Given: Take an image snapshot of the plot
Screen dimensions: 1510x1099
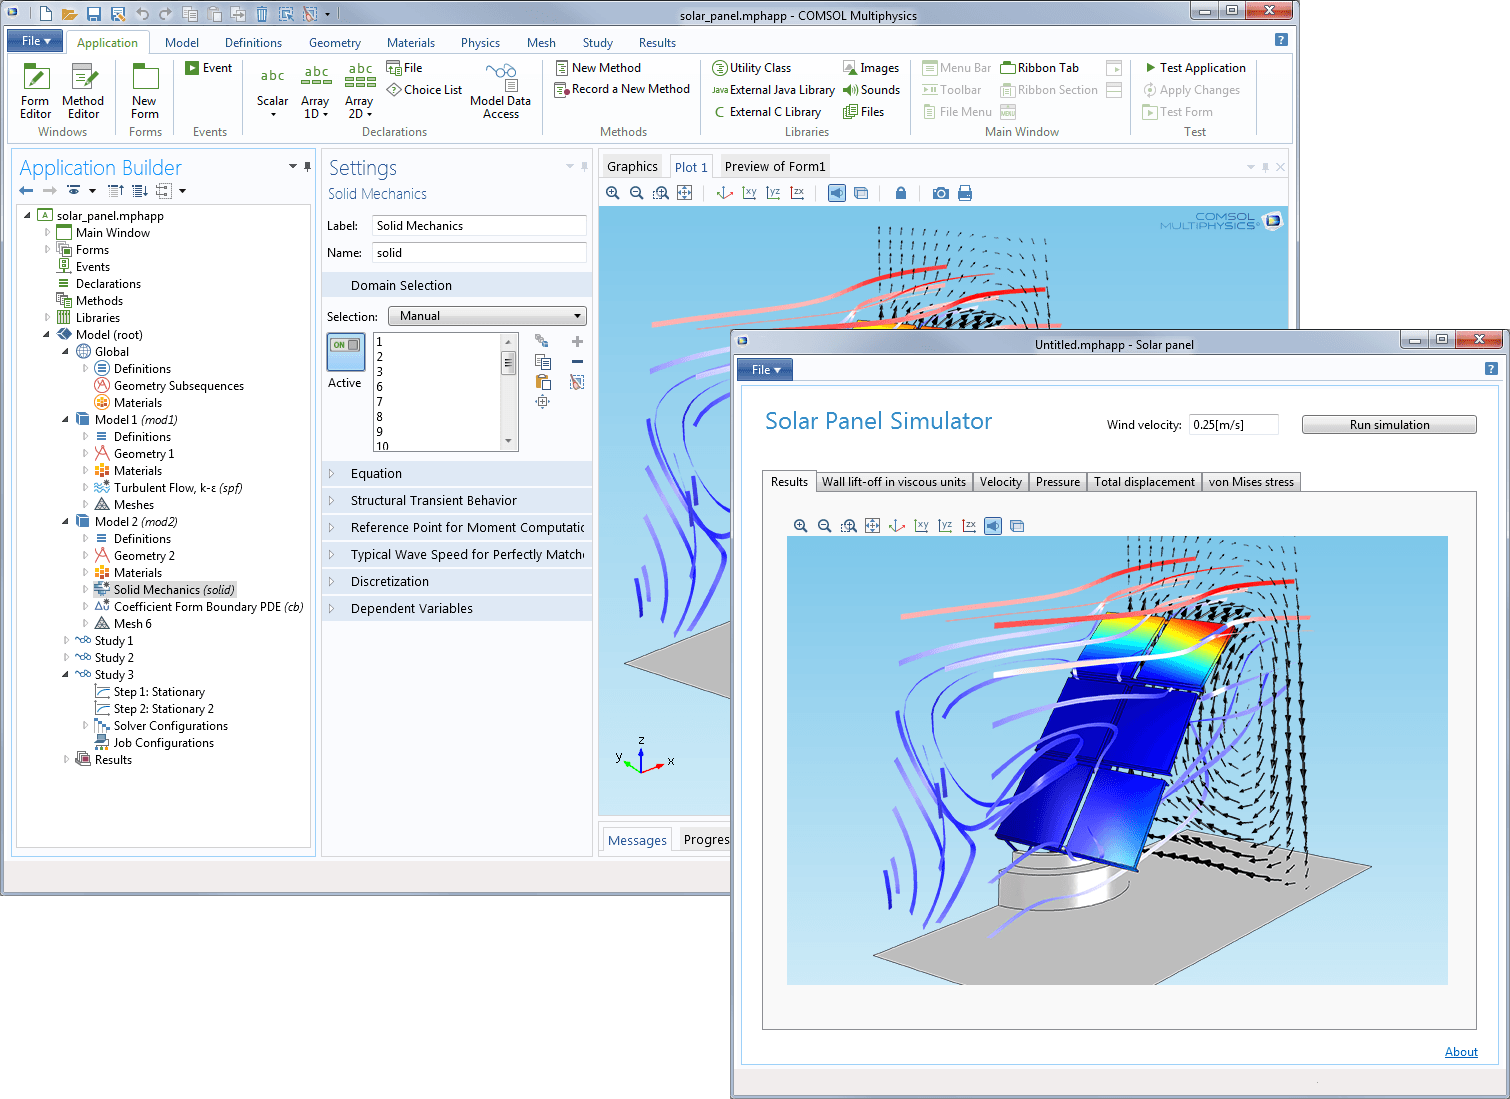Looking at the screenshot, I should [941, 193].
